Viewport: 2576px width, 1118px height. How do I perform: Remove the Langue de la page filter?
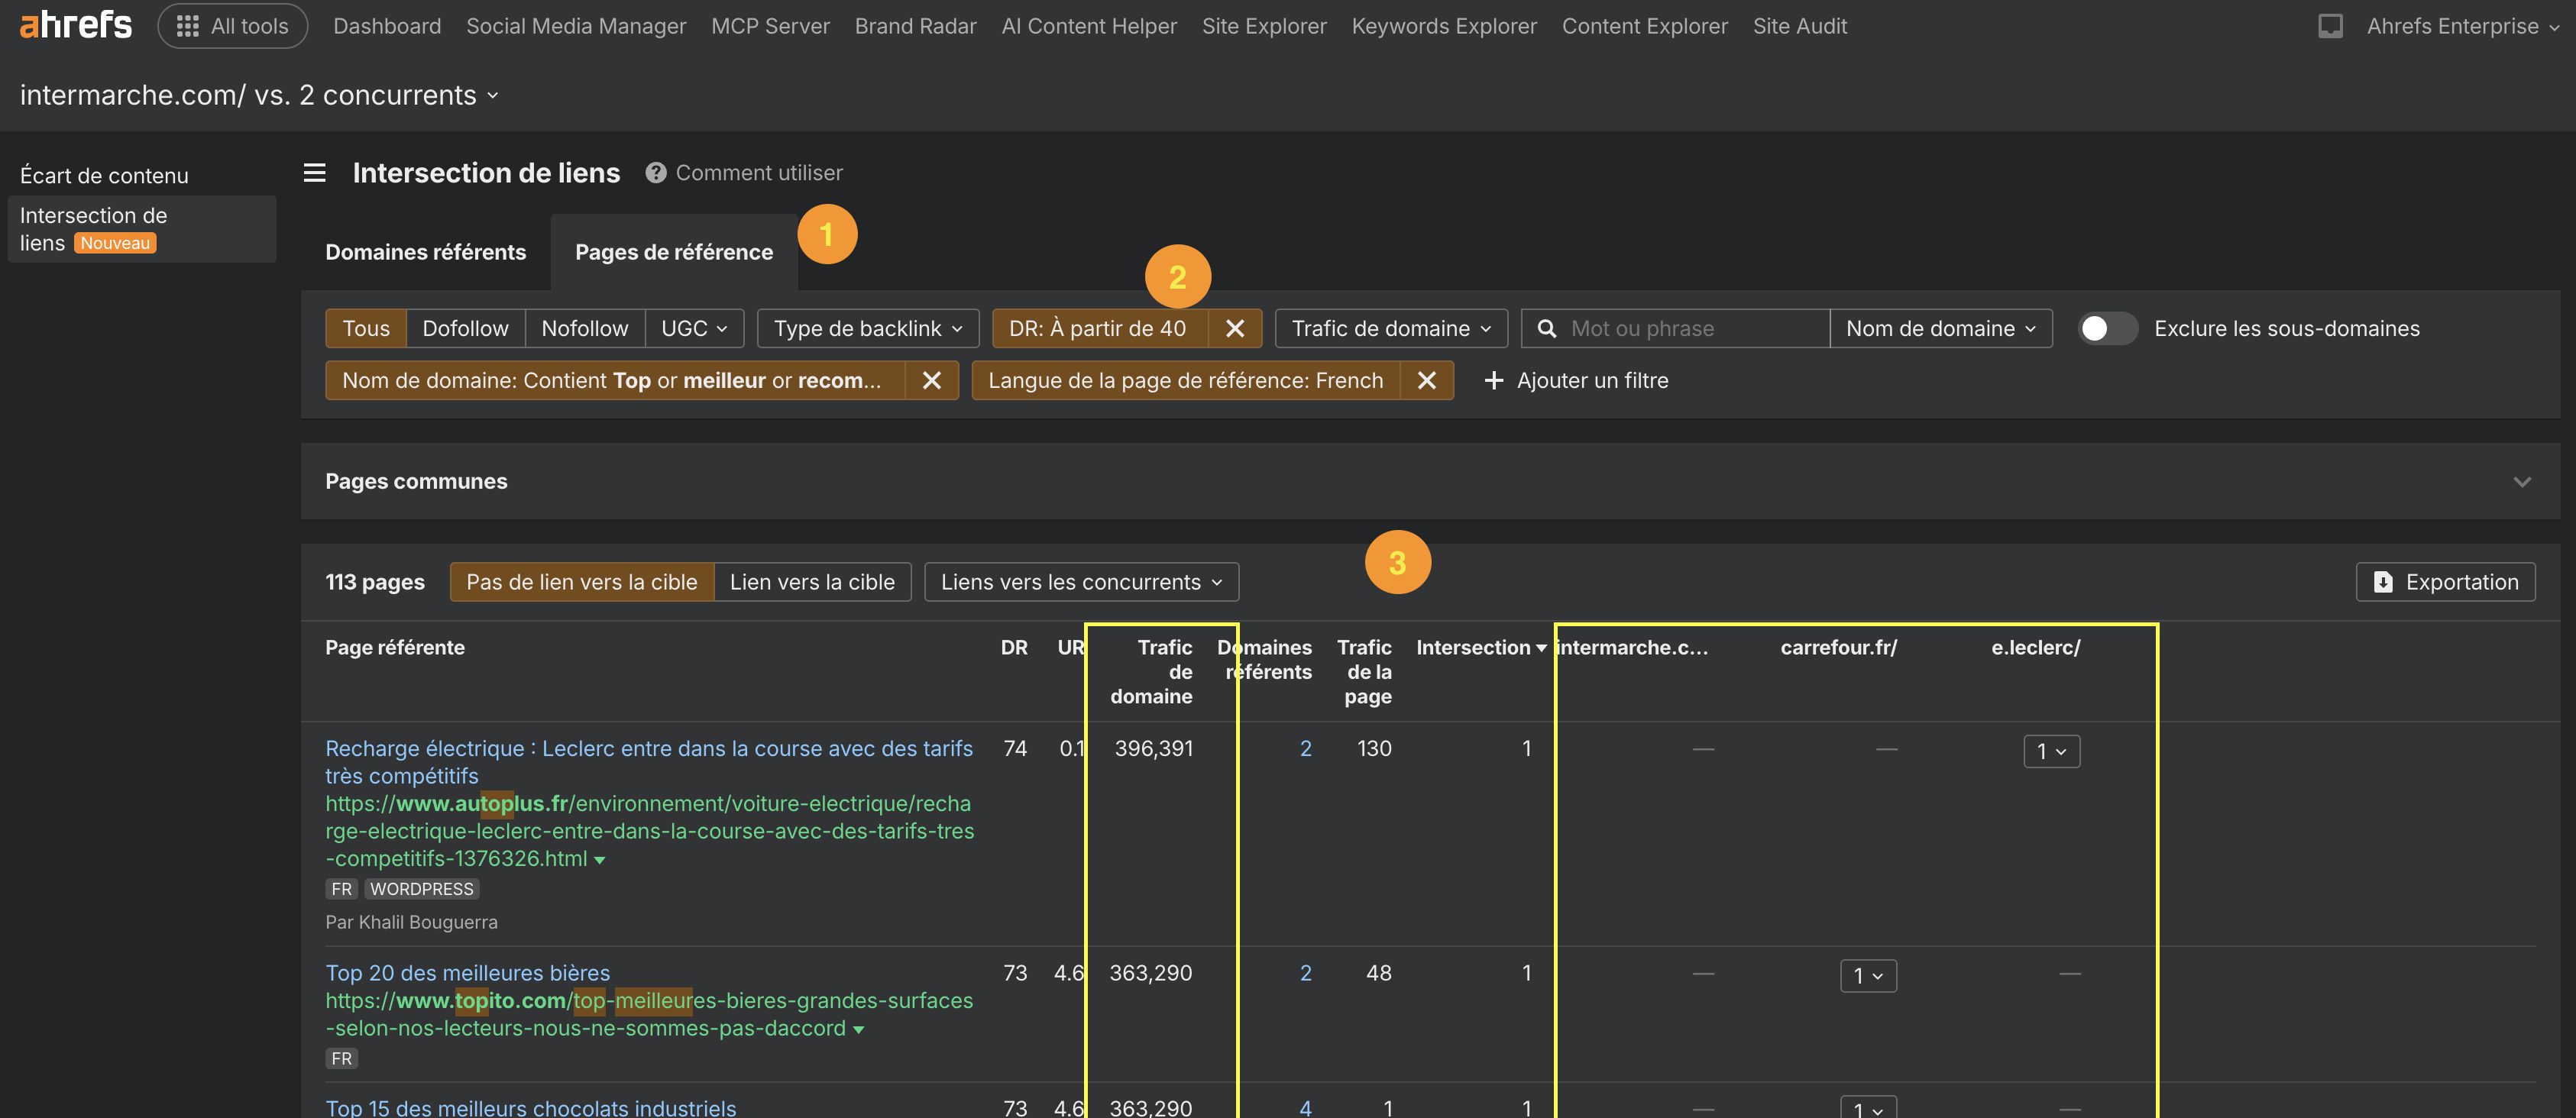tap(1427, 380)
